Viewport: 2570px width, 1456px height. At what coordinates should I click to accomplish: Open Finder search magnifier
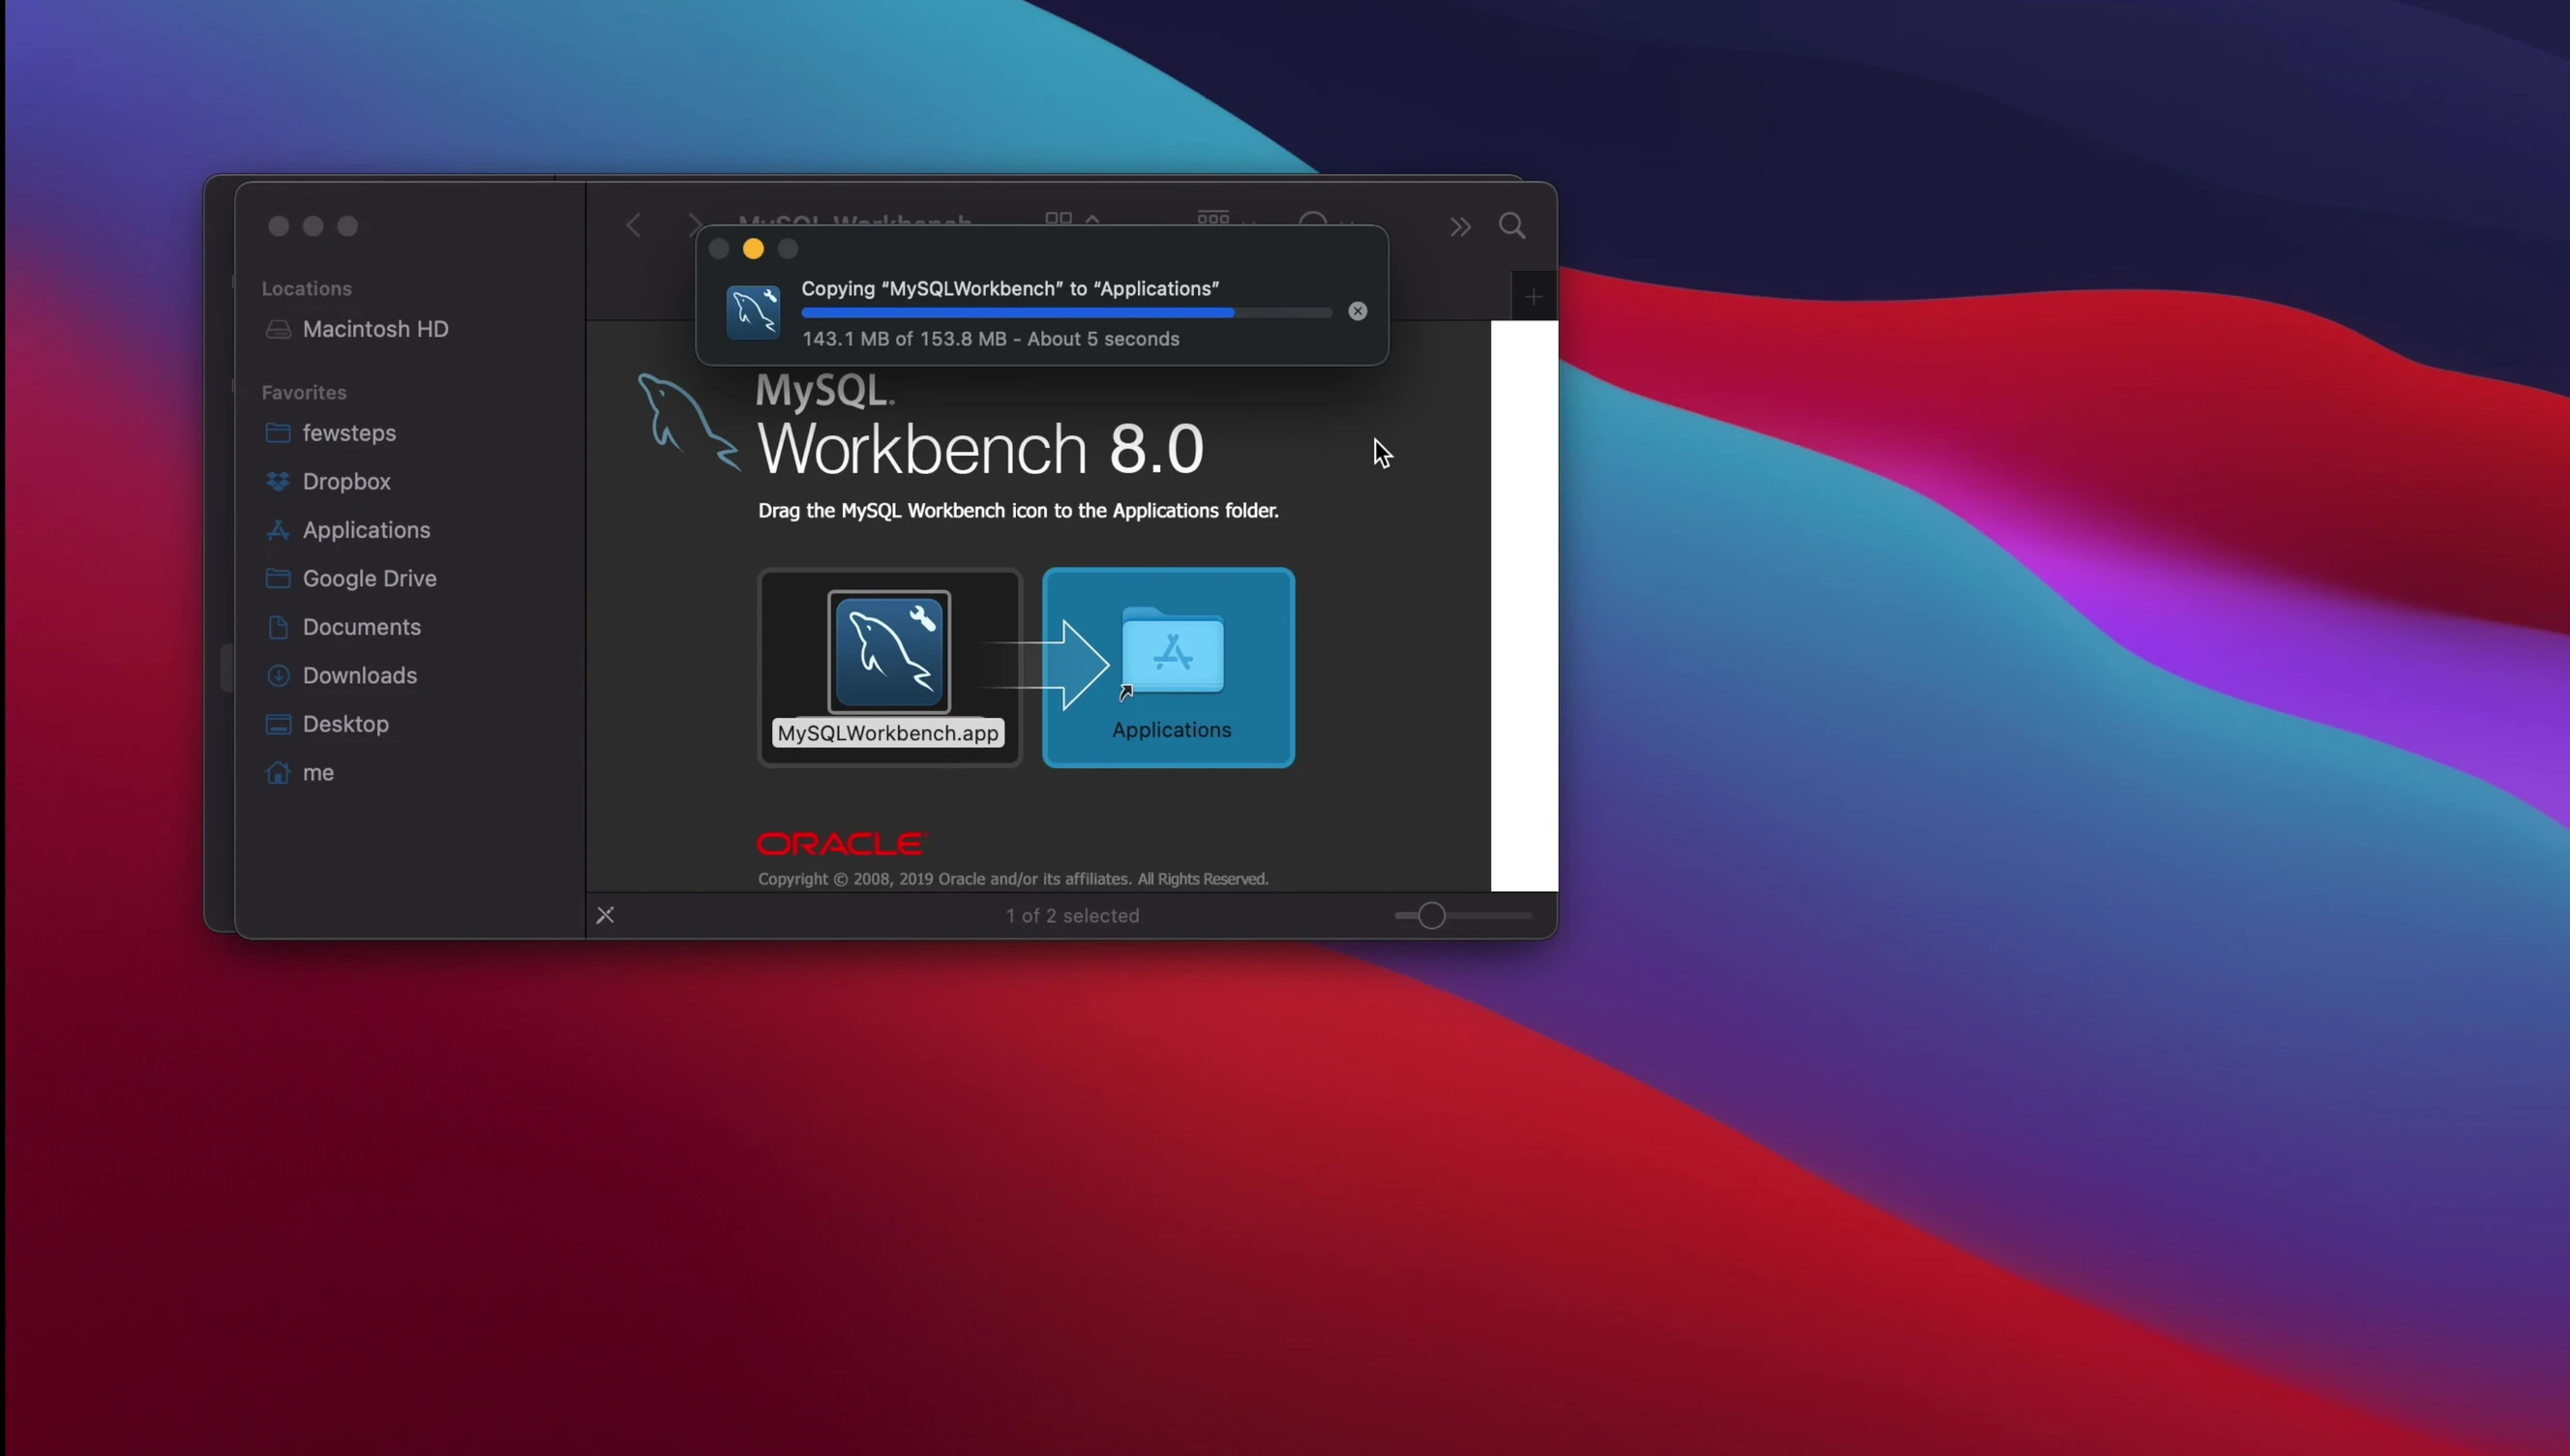[1512, 226]
